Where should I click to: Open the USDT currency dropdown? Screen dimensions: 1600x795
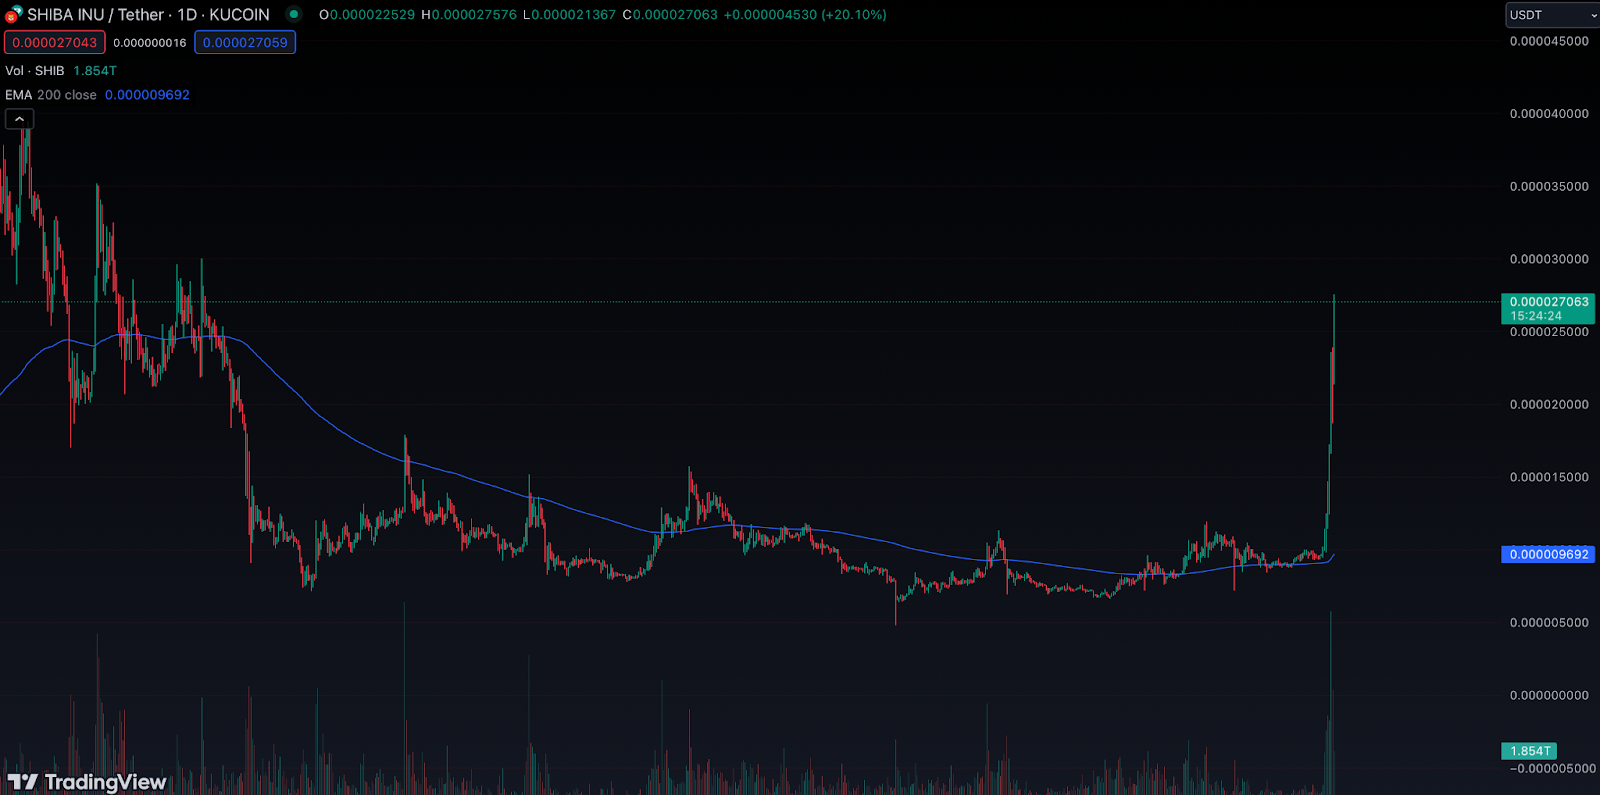tap(1552, 15)
